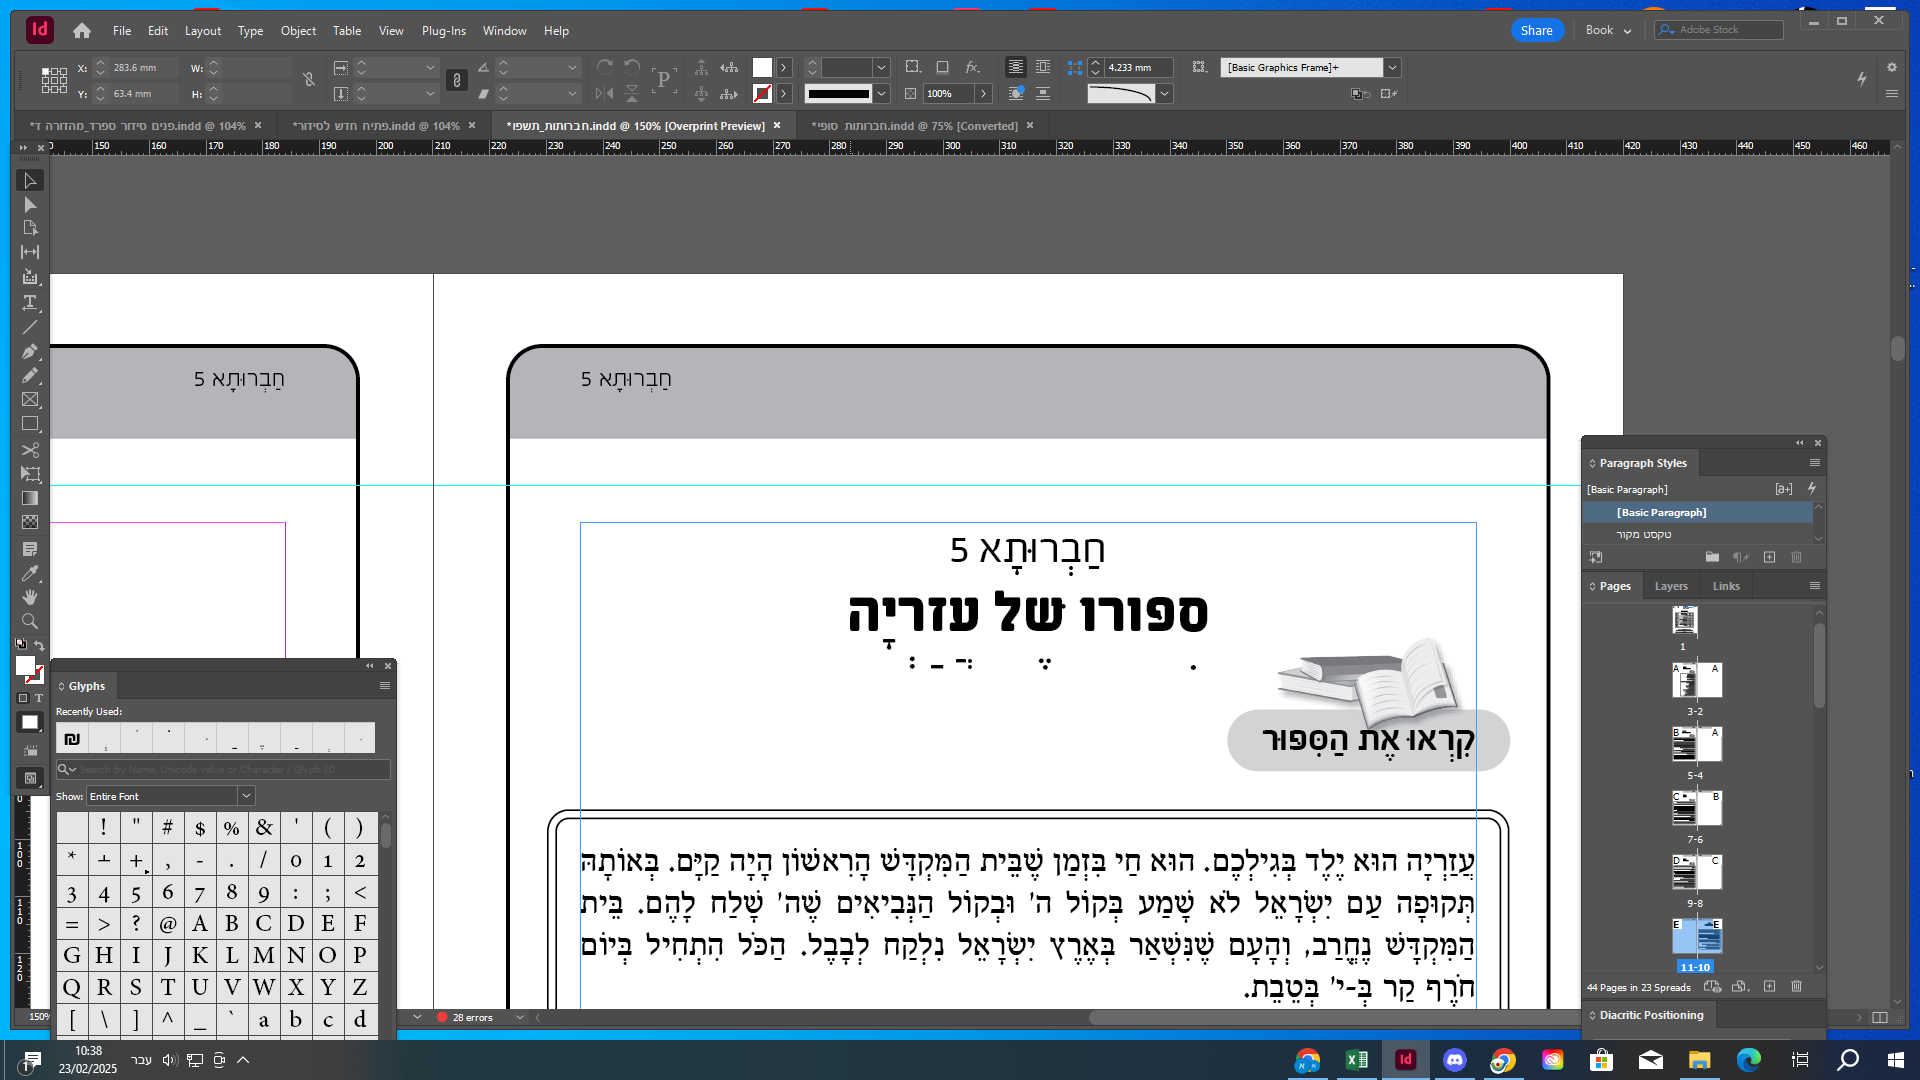Open the stroke style dropdown
Screen dimensions: 1920x1080
(882, 94)
